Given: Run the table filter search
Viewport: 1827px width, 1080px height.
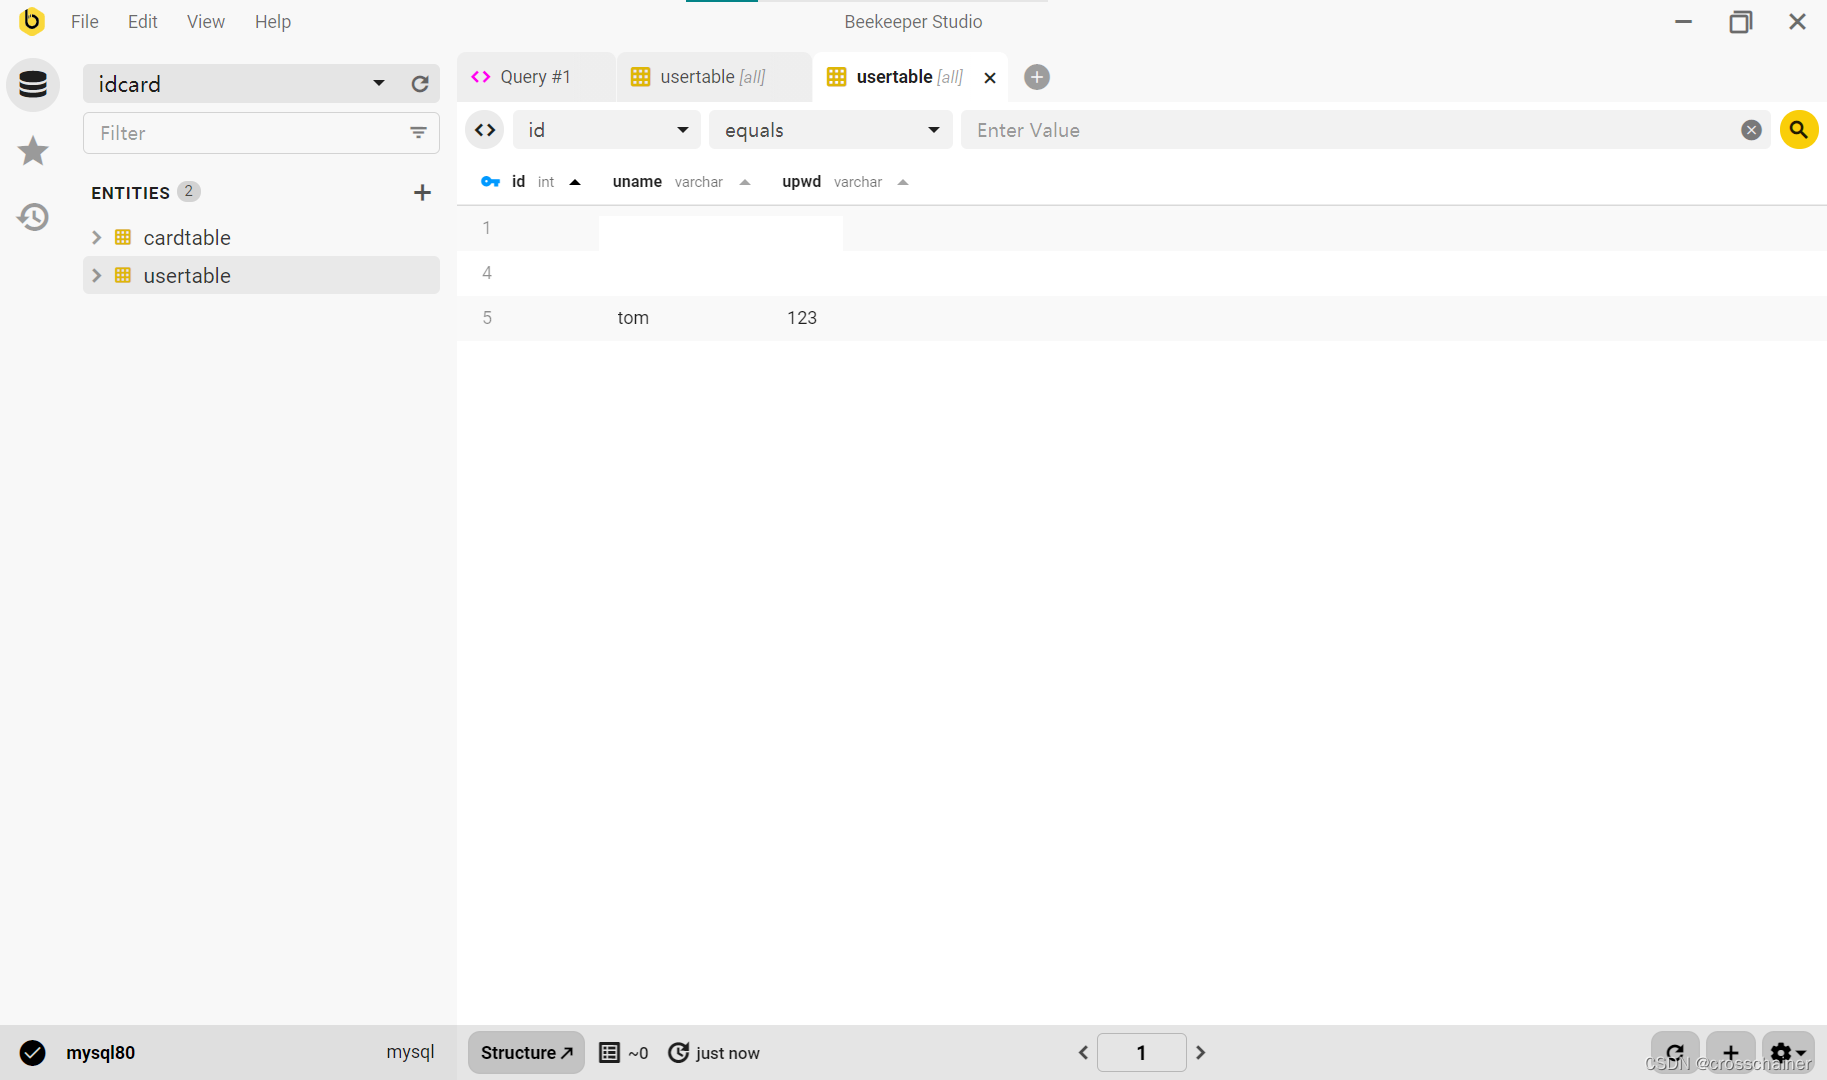Looking at the screenshot, I should (1798, 130).
